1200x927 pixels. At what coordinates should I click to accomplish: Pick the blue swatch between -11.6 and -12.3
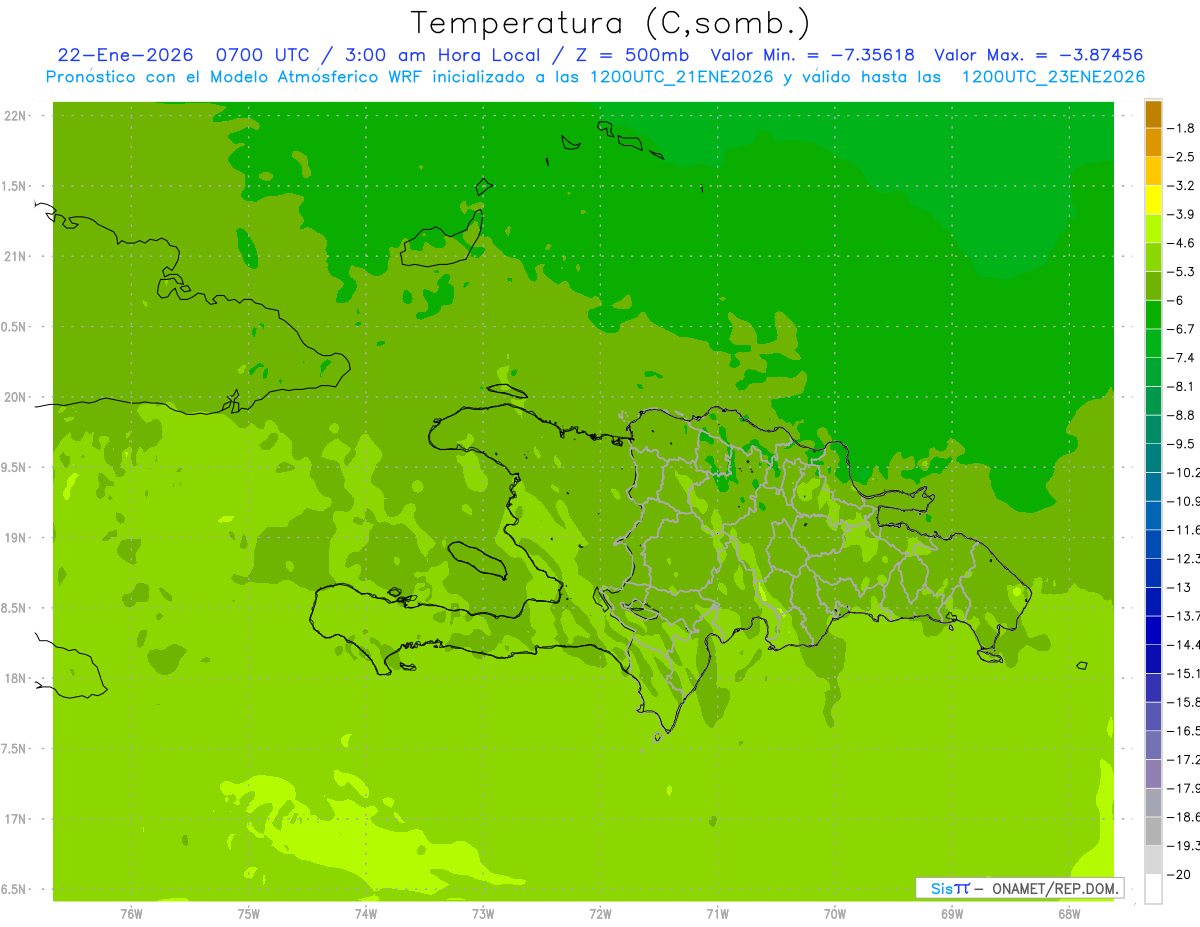pyautogui.click(x=1153, y=544)
